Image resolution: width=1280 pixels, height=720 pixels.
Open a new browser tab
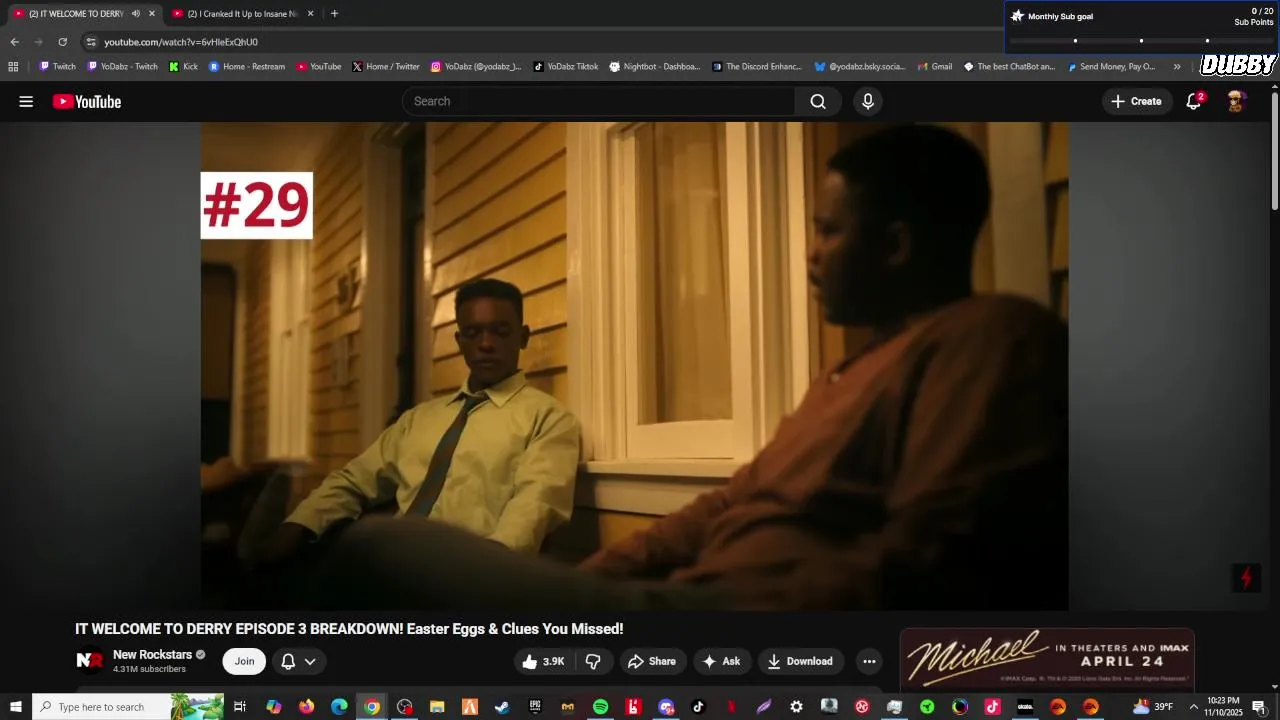coord(334,13)
